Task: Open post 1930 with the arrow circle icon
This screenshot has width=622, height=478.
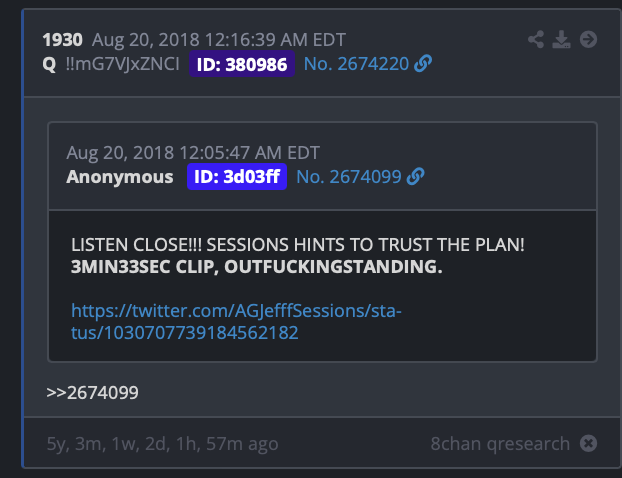Action: pos(588,40)
